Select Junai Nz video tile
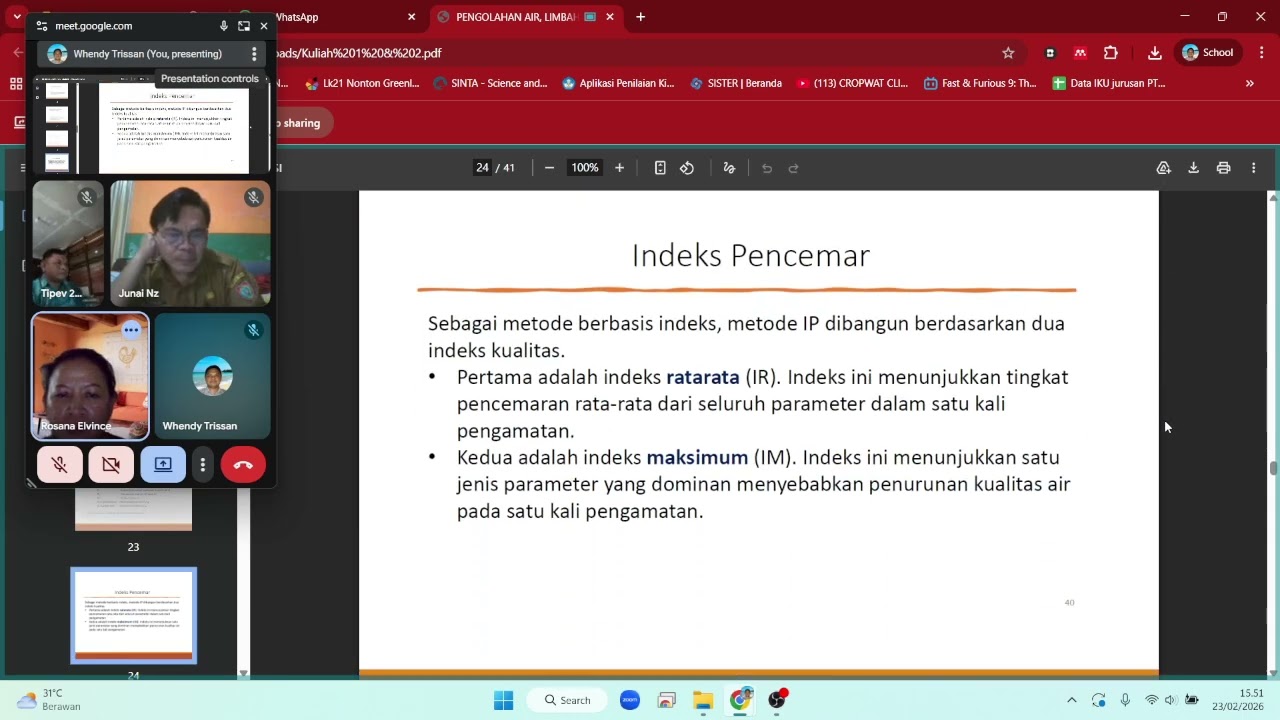1280x720 pixels. [190, 243]
